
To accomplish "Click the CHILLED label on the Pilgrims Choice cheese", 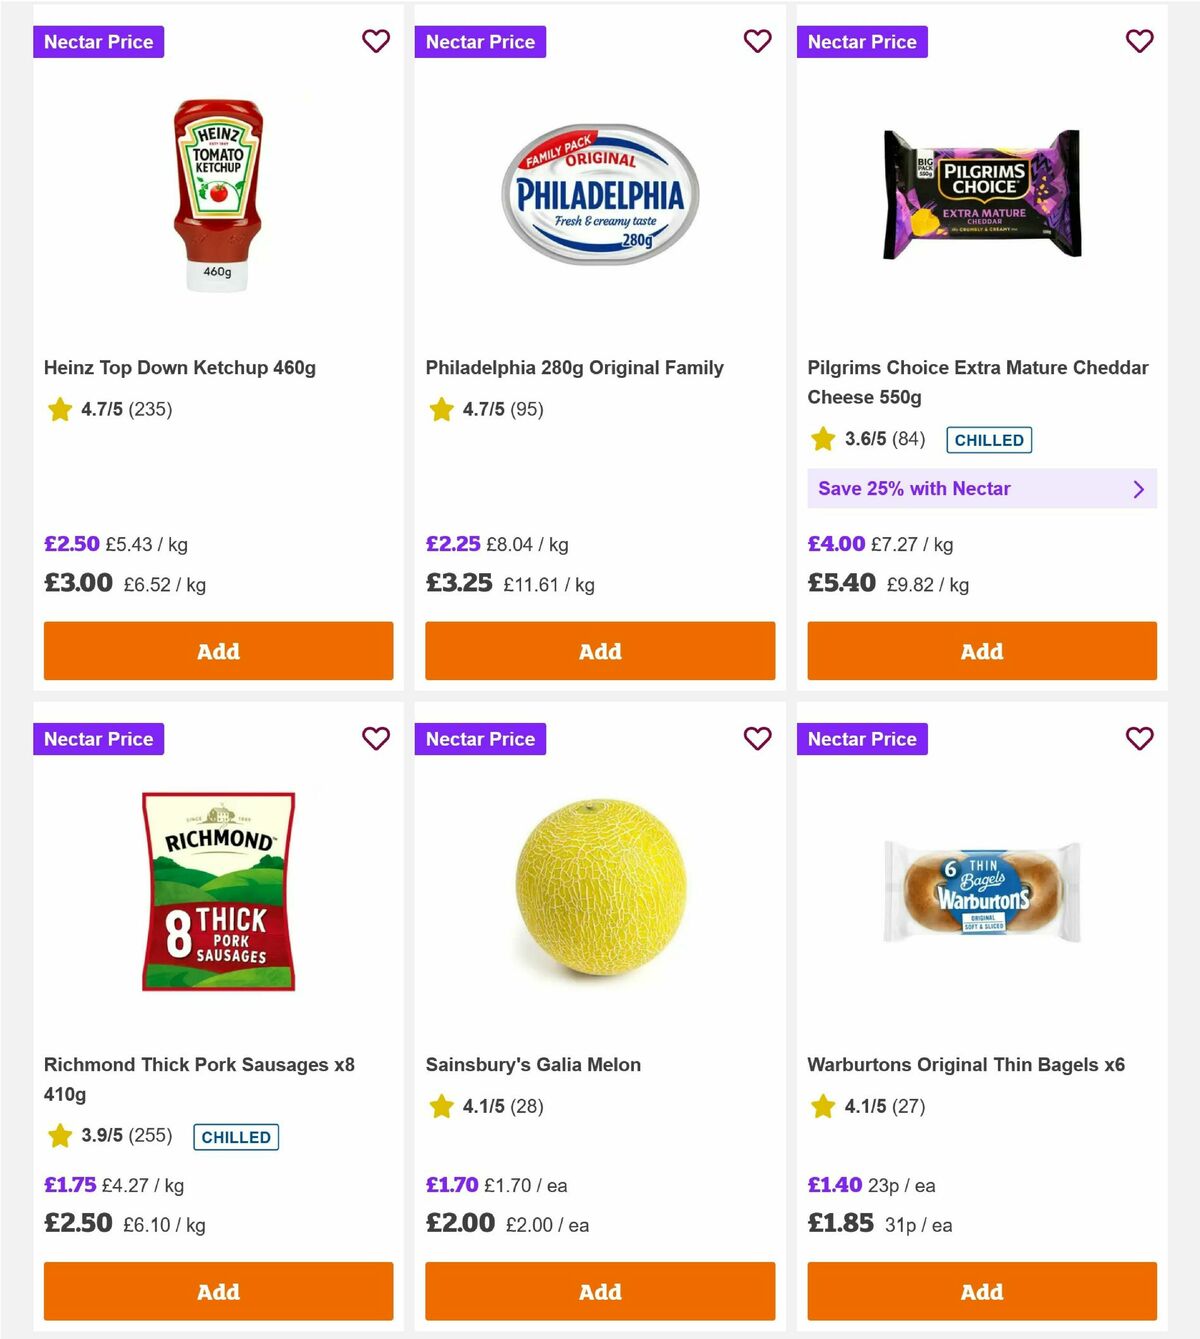I will click(x=989, y=439).
